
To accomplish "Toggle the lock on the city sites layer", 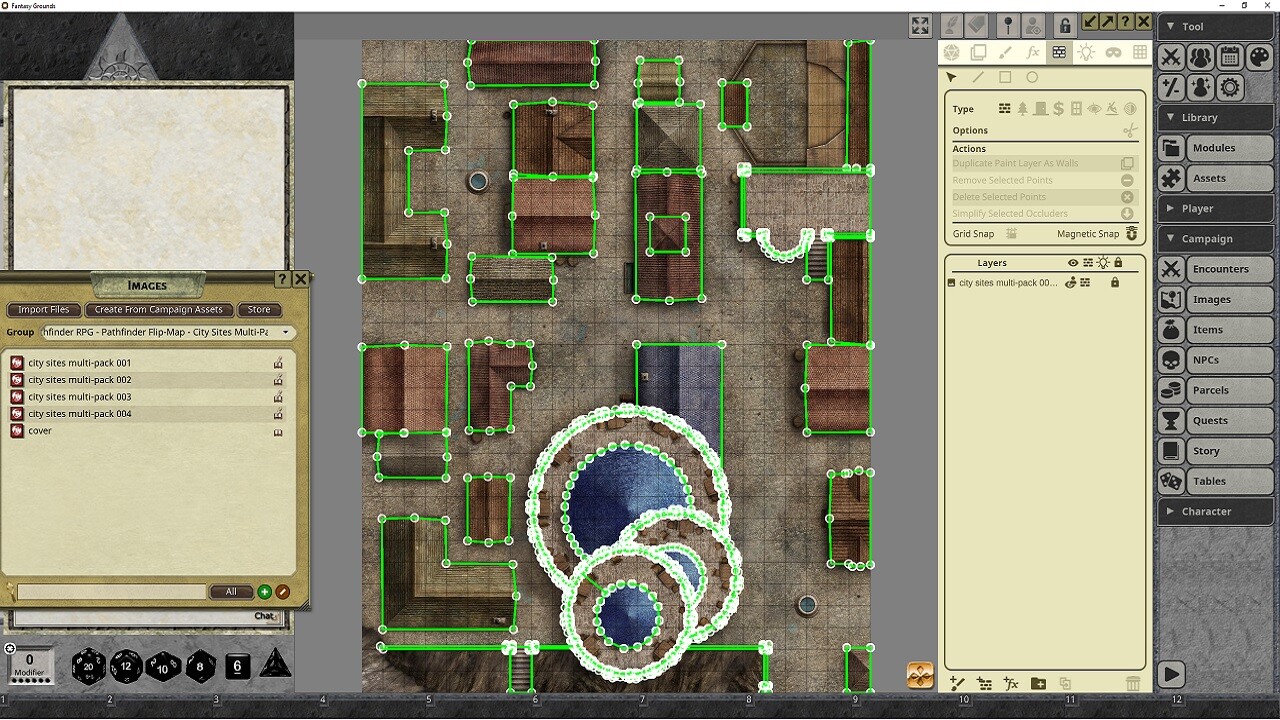I will click(x=1115, y=283).
